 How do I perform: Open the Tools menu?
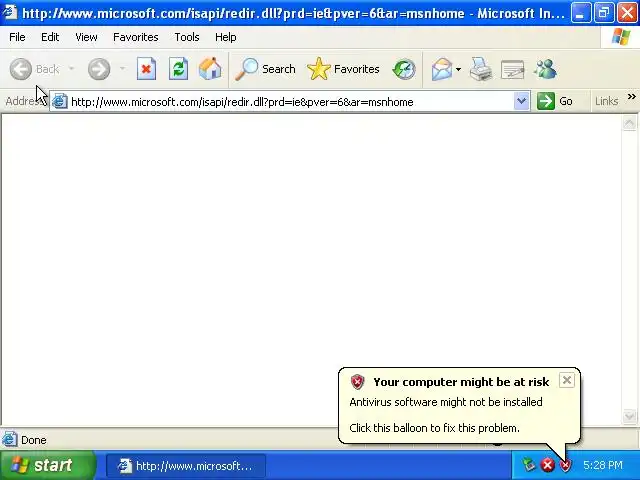[x=187, y=37]
